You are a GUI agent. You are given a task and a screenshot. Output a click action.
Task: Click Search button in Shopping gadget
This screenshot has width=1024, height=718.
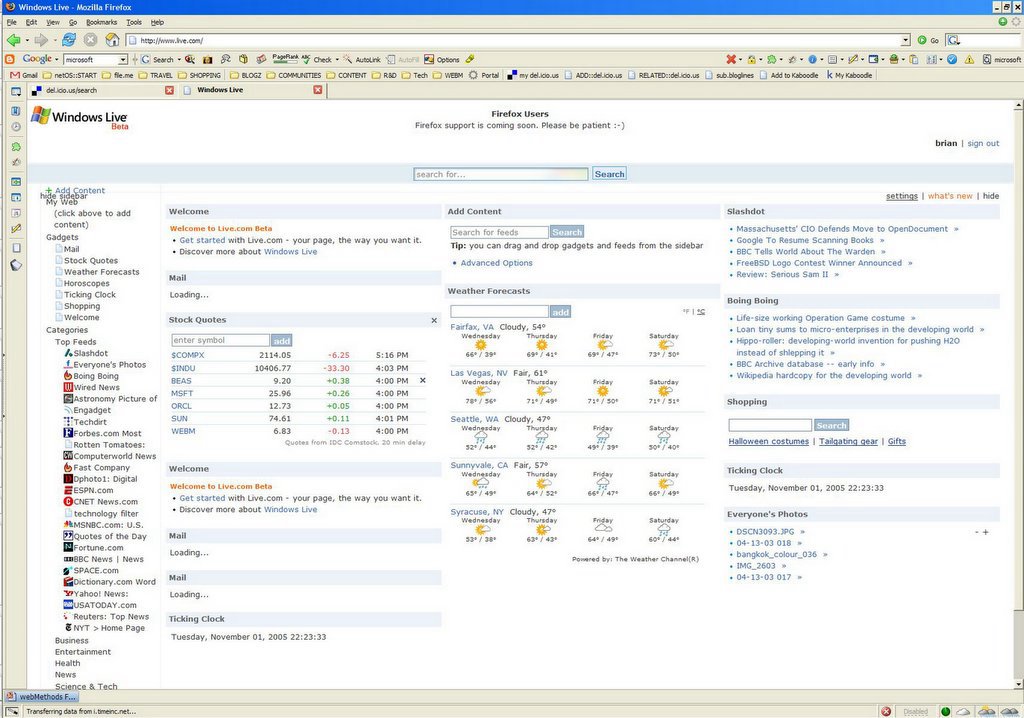pyautogui.click(x=831, y=425)
